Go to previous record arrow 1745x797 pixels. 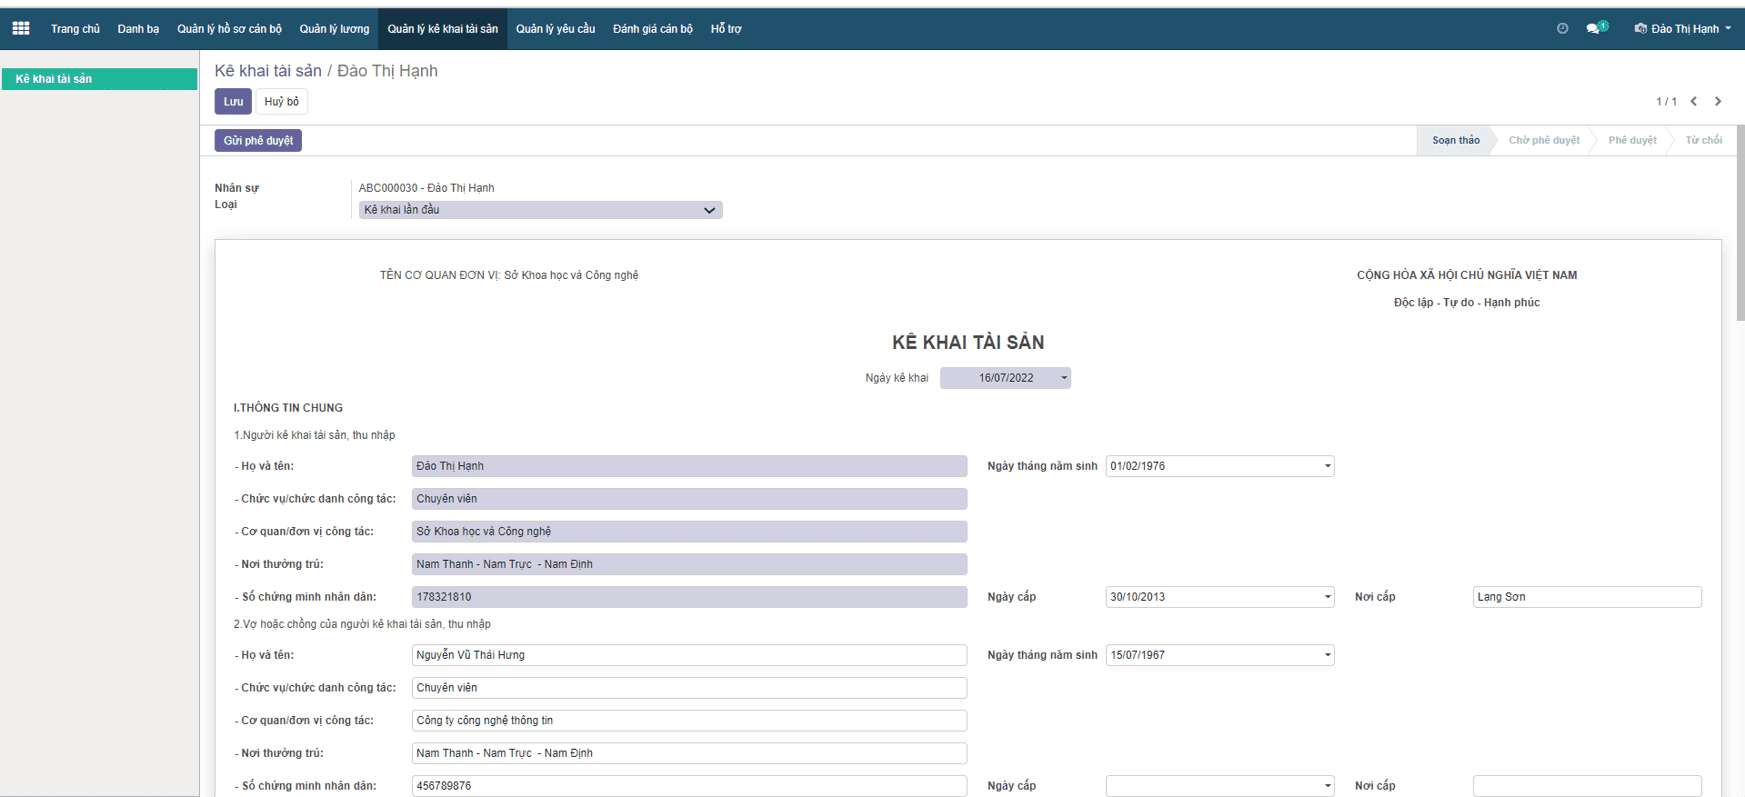click(x=1694, y=101)
